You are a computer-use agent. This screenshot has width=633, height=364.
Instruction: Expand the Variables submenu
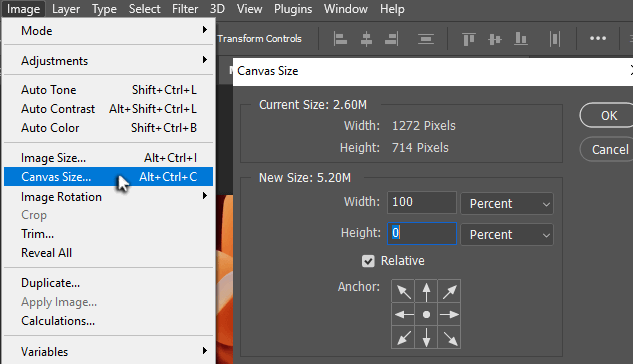(109, 351)
